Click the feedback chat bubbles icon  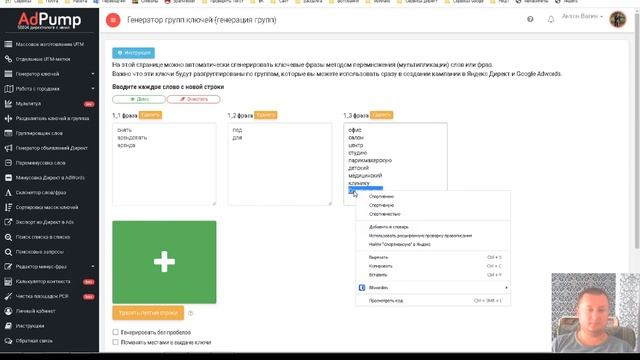click(8, 341)
